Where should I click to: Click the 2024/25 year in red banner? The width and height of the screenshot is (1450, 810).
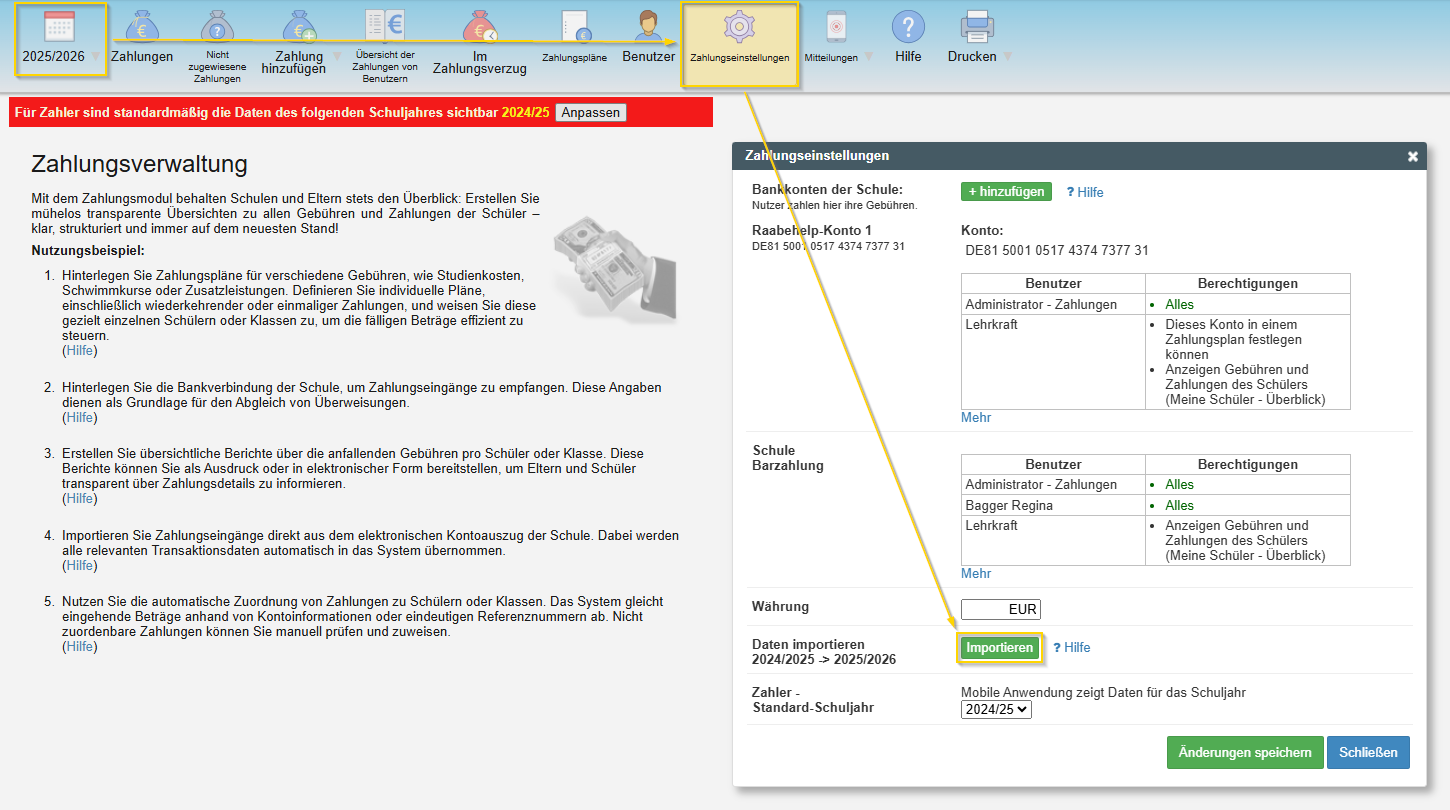(526, 113)
